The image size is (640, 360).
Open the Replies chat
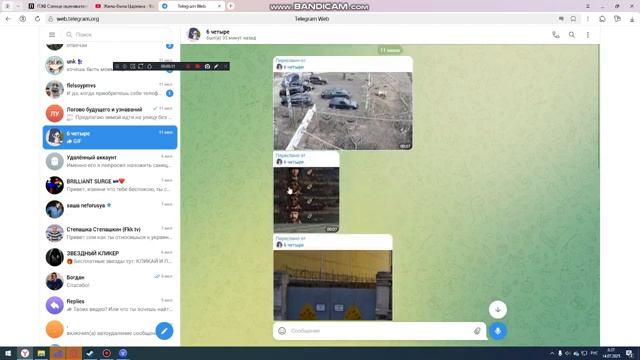pos(110,305)
